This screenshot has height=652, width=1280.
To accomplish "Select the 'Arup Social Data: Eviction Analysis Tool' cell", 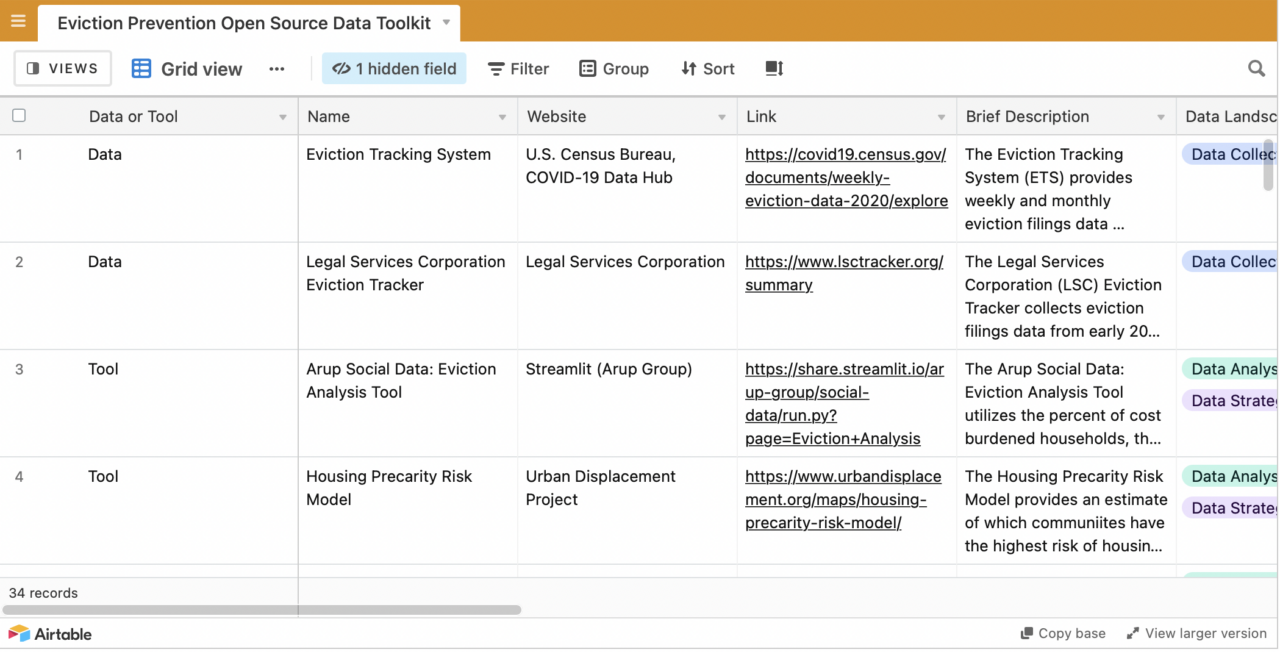I will [408, 403].
